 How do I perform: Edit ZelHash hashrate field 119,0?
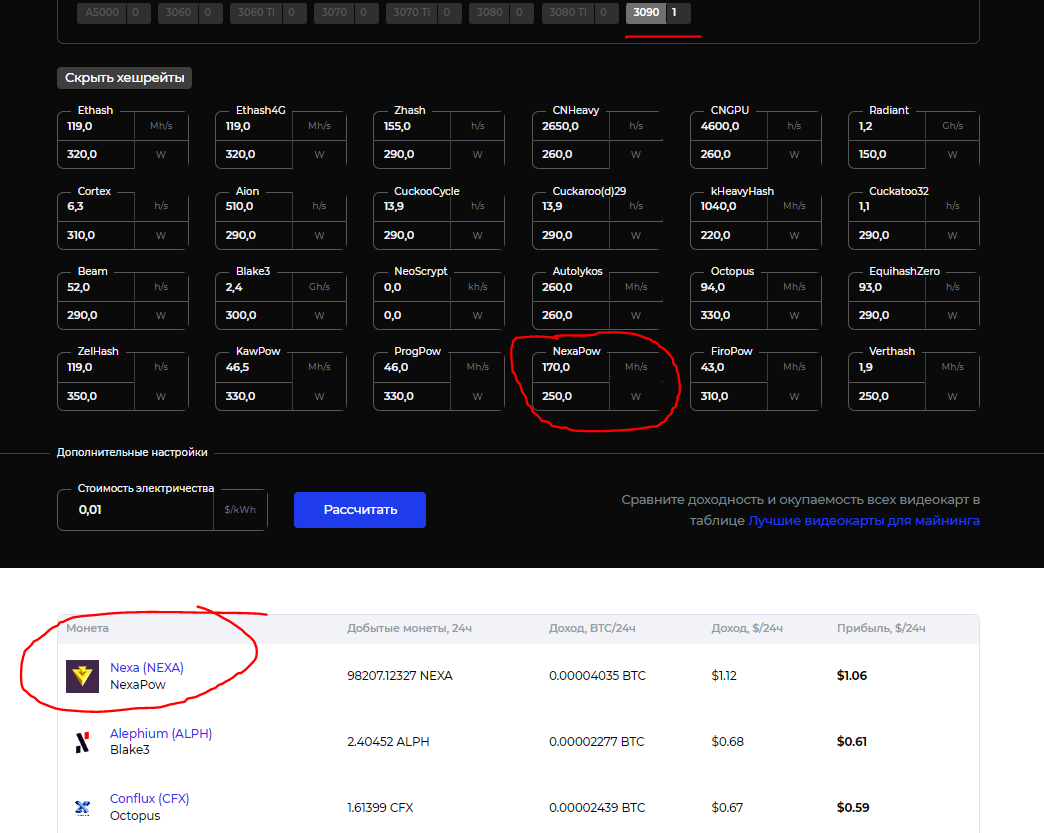click(x=96, y=367)
